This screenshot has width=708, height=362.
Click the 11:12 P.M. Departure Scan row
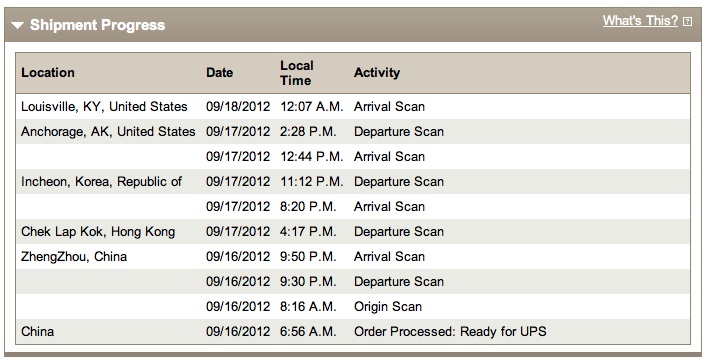353,182
